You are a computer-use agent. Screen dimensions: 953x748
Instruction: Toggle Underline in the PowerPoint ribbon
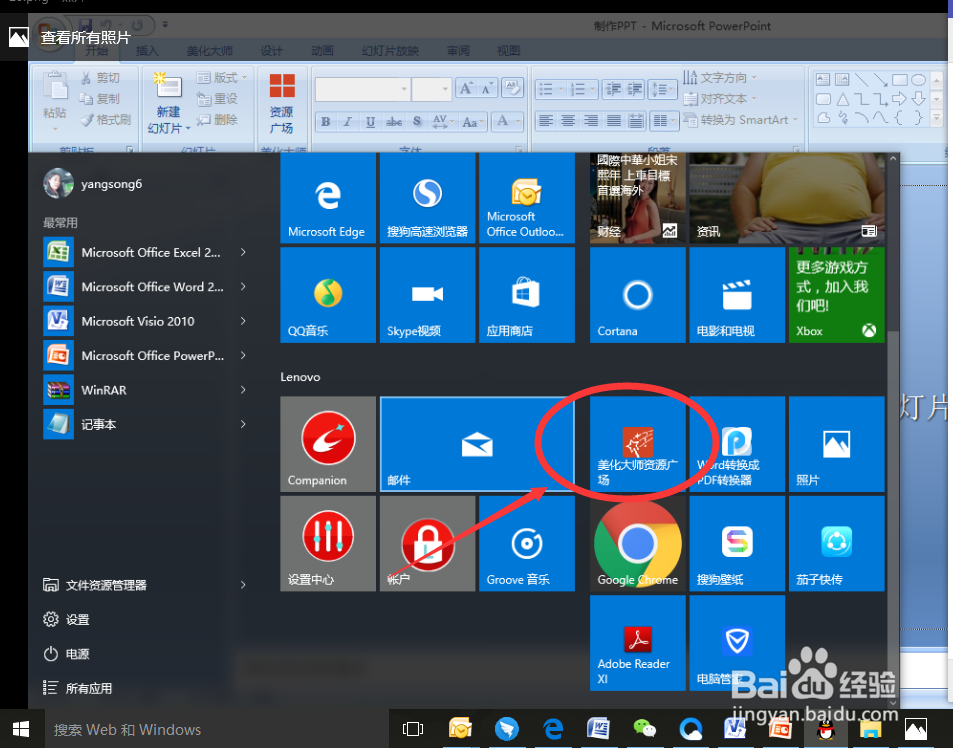pos(370,122)
